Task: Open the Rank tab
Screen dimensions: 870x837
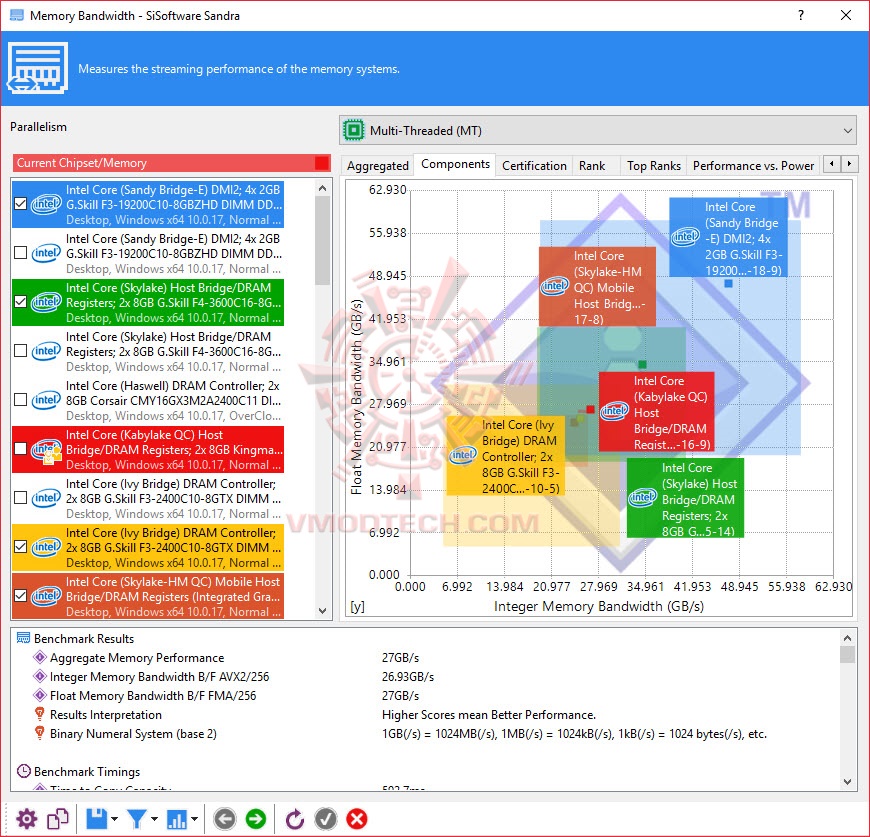Action: point(592,165)
